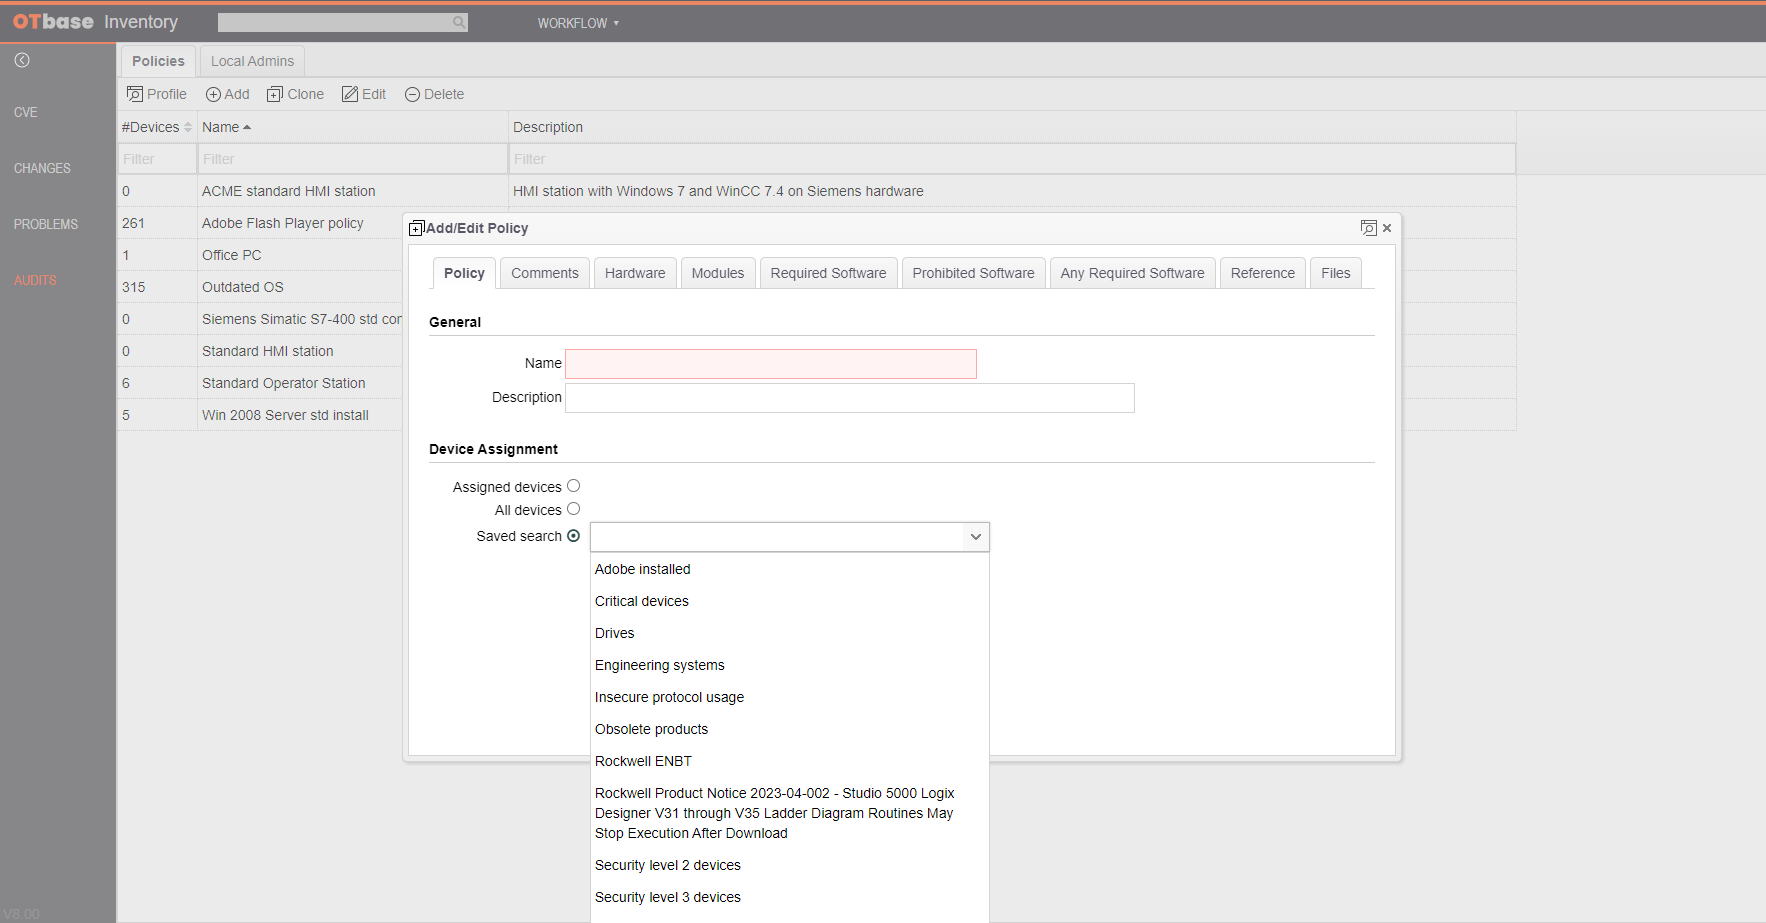Image resolution: width=1766 pixels, height=923 pixels.
Task: Go to the PROBLEMS section in the sidebar
Action: pos(46,224)
